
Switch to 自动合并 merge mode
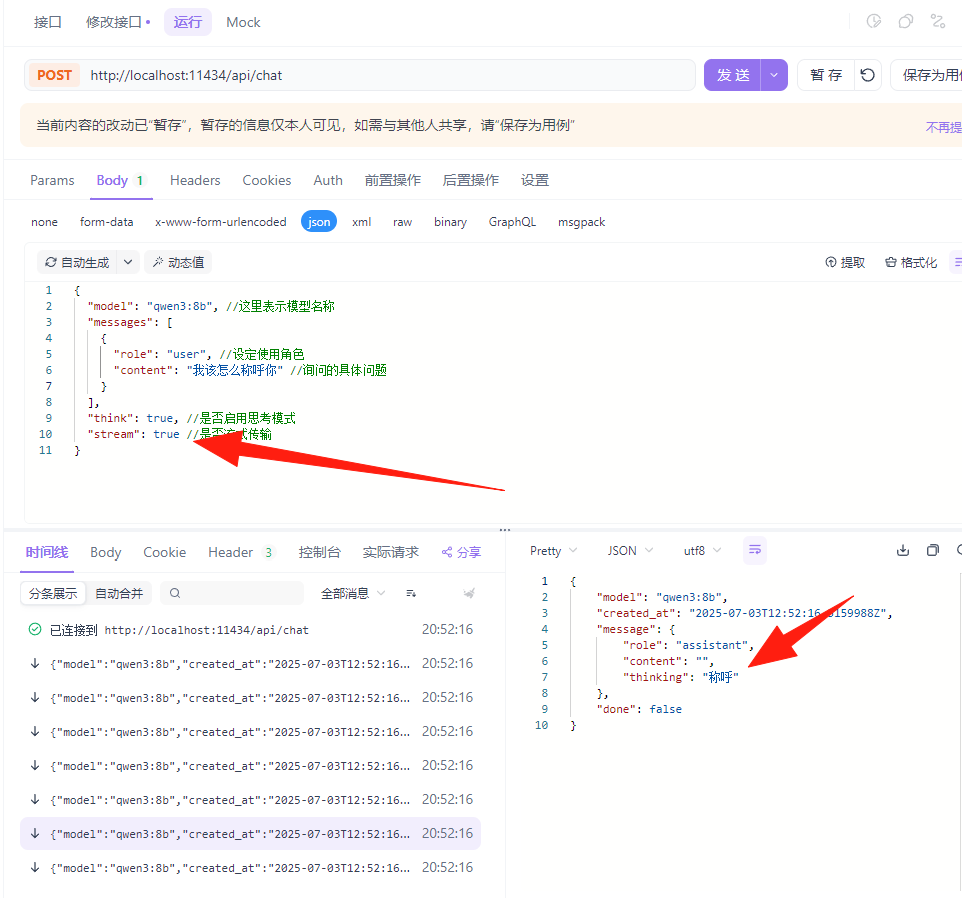(119, 593)
